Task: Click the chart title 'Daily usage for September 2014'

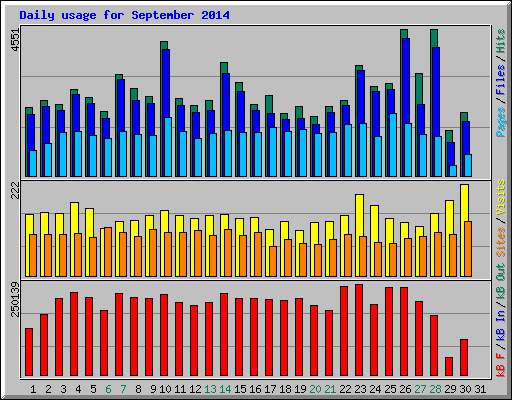Action: pyautogui.click(x=124, y=15)
